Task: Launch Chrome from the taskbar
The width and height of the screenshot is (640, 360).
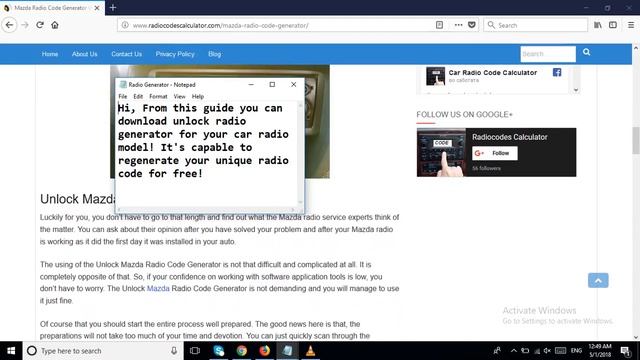Action: 242,351
